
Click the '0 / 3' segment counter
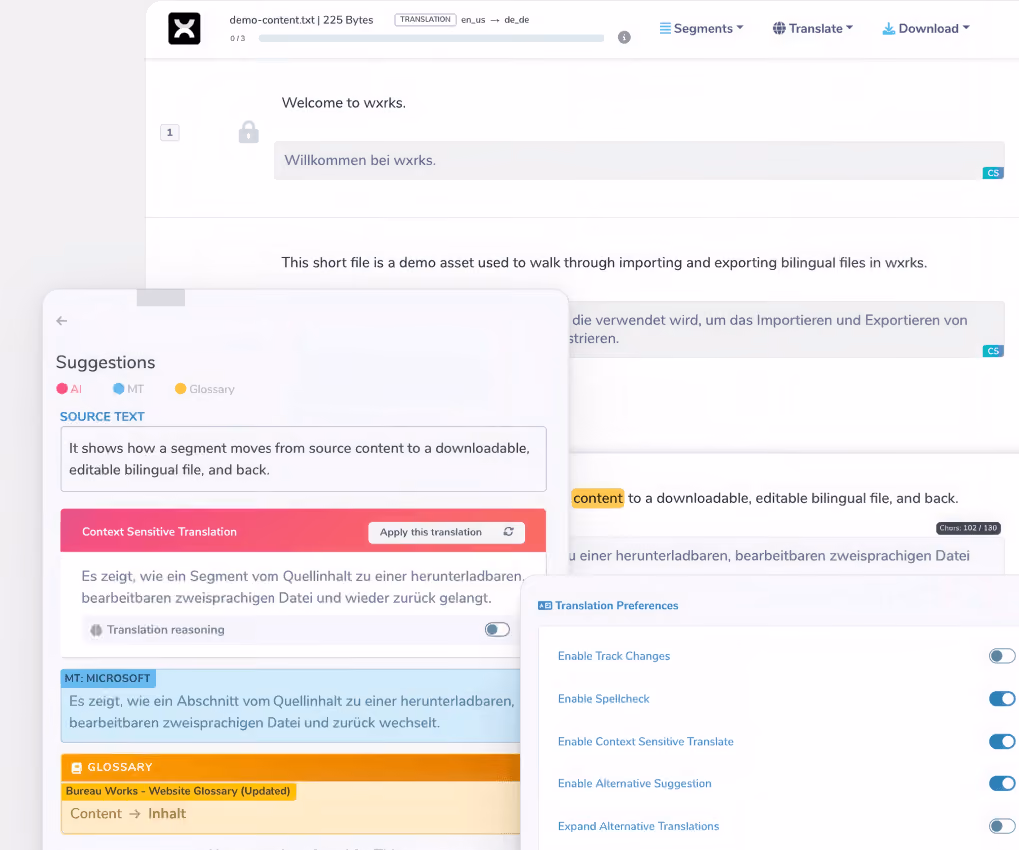[238, 38]
